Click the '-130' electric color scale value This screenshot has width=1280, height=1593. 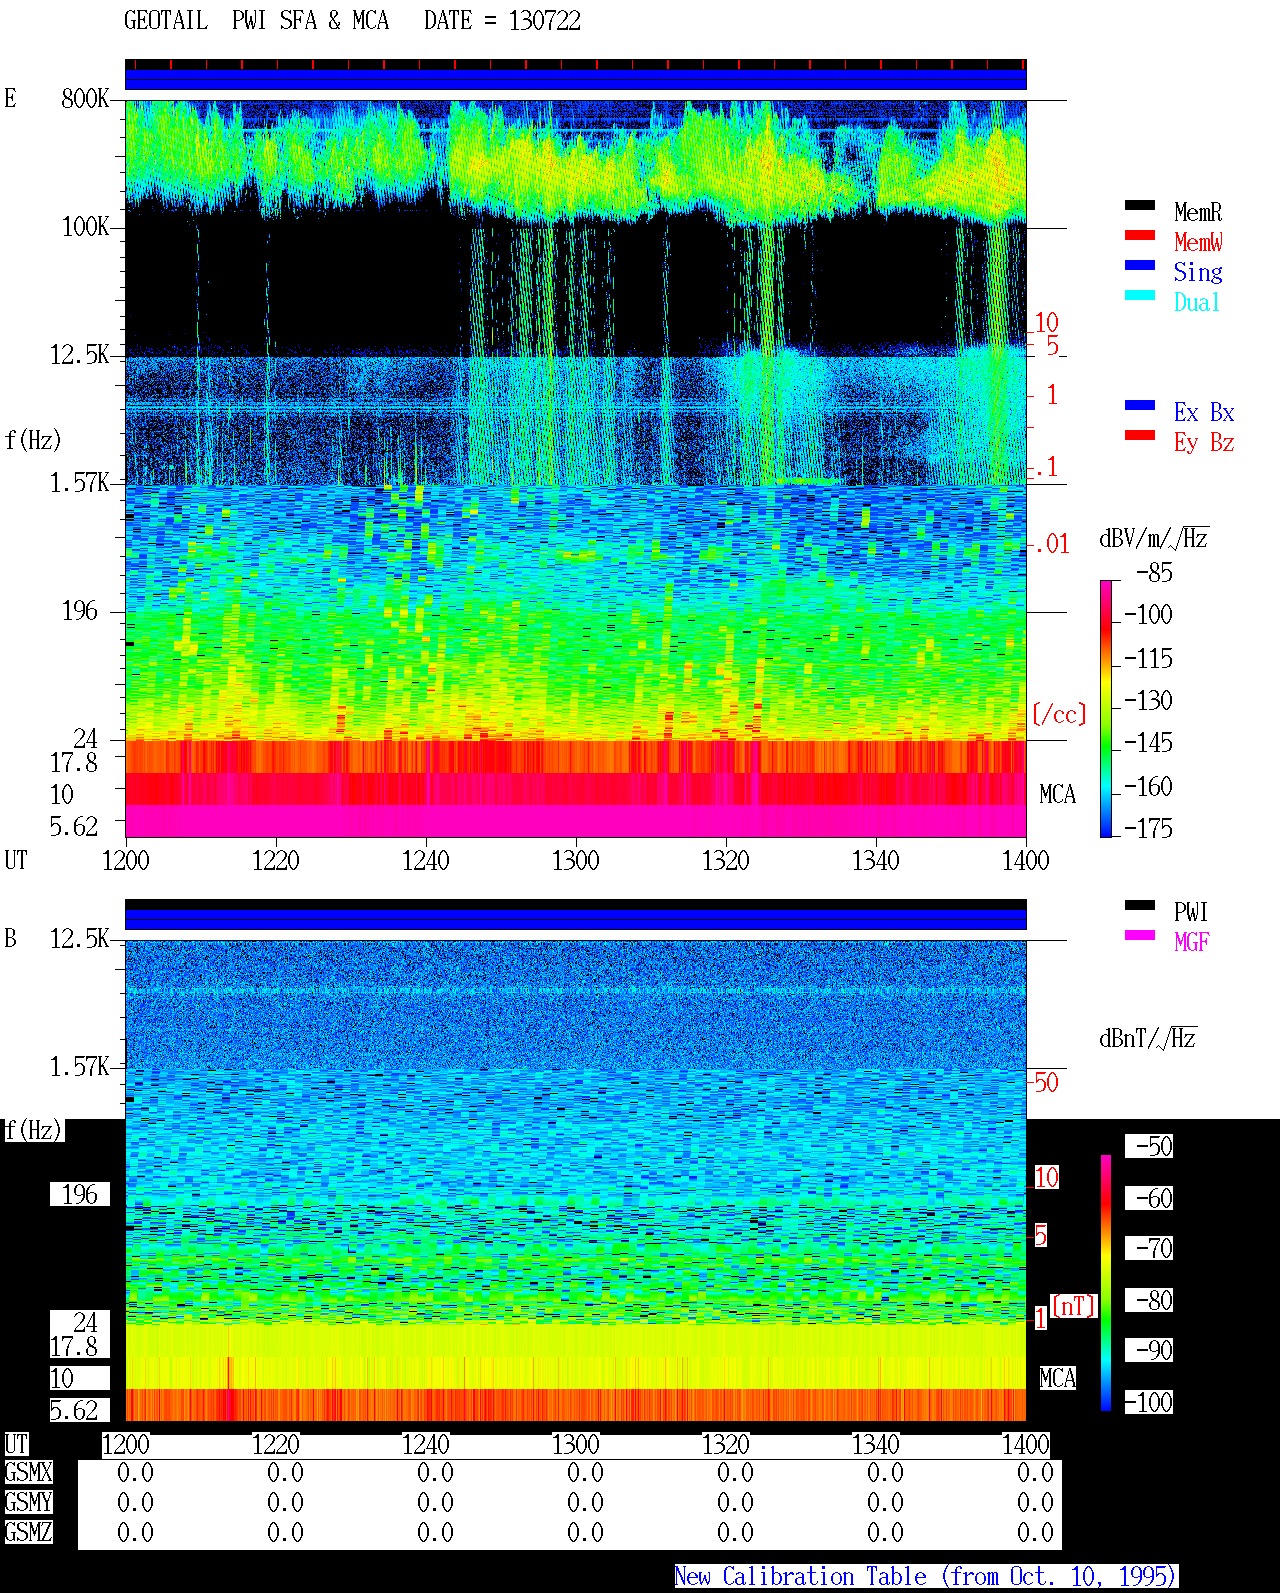[1148, 701]
